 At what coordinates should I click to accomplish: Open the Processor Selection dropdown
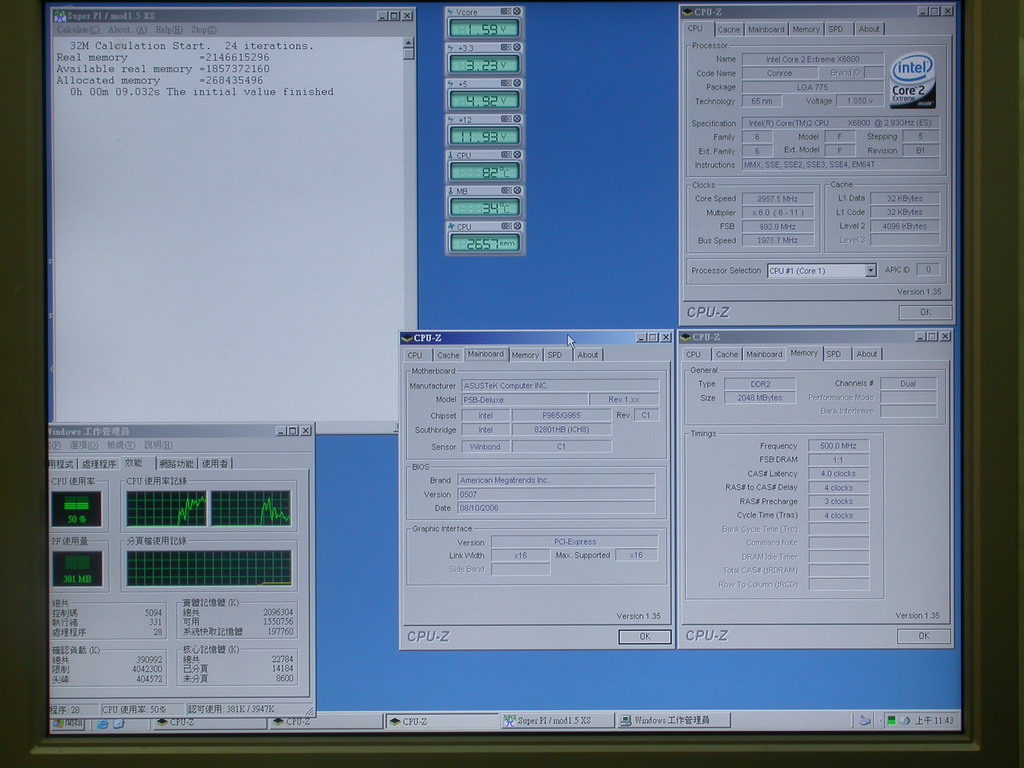(x=870, y=270)
